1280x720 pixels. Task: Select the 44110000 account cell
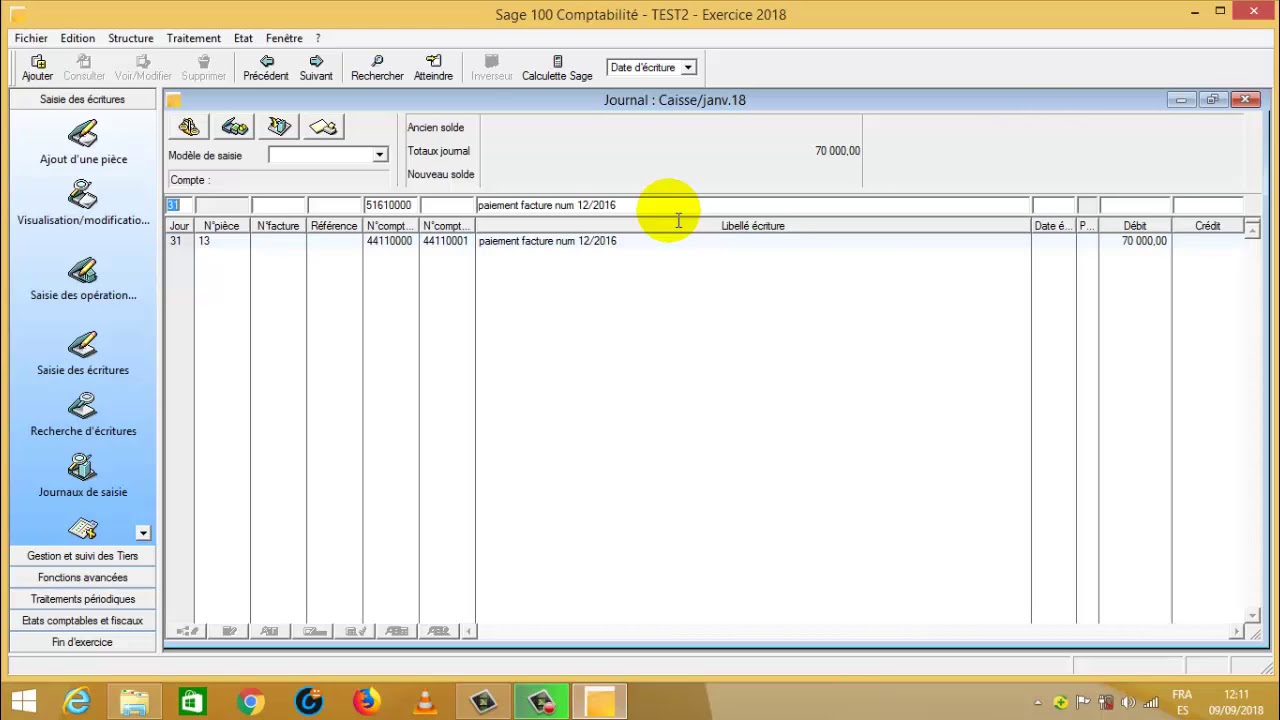click(x=389, y=241)
